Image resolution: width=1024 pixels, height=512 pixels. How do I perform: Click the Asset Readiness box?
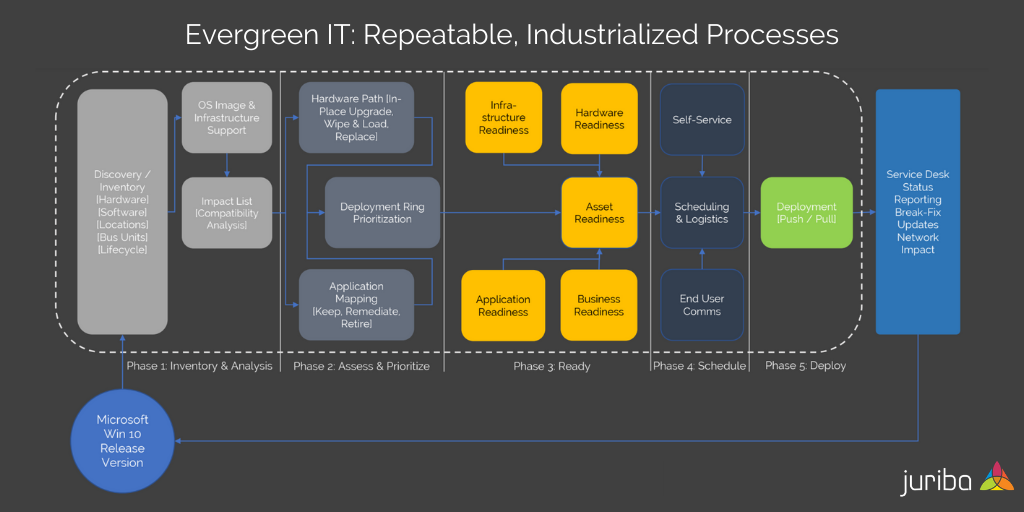coord(599,213)
